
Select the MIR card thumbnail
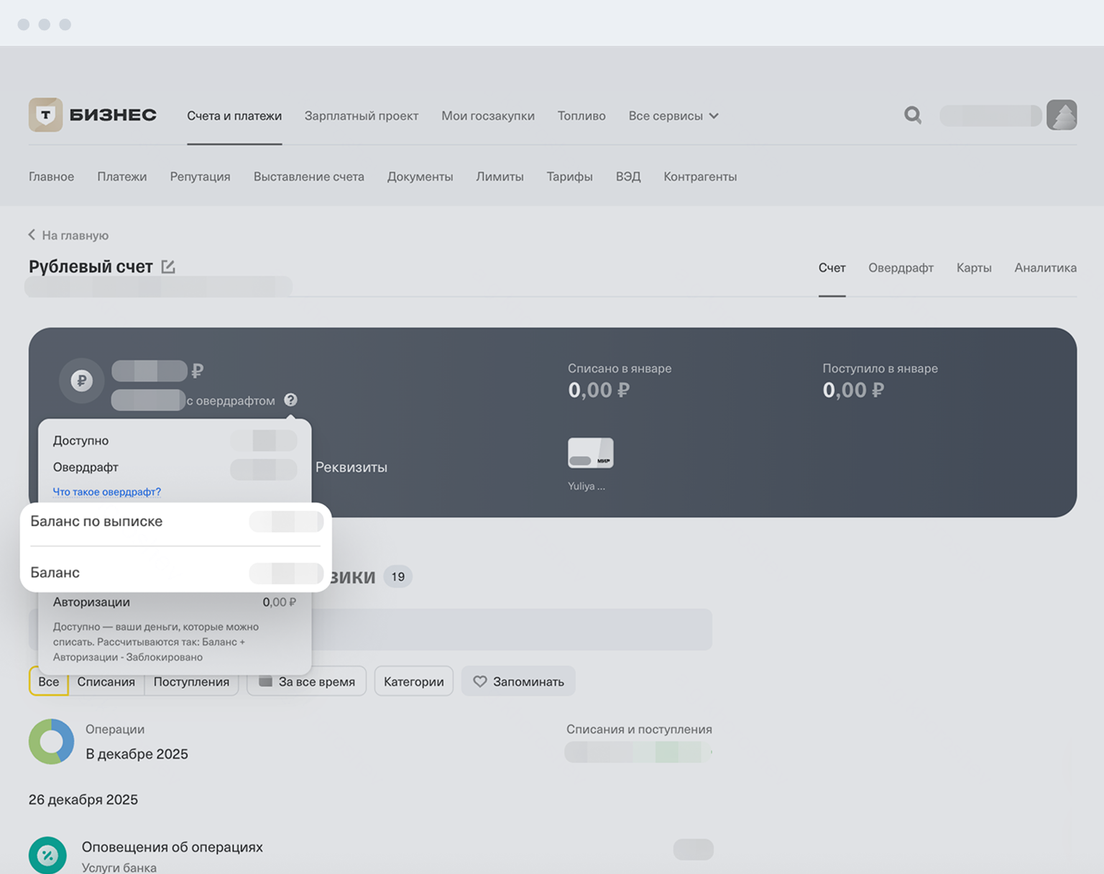click(590, 453)
